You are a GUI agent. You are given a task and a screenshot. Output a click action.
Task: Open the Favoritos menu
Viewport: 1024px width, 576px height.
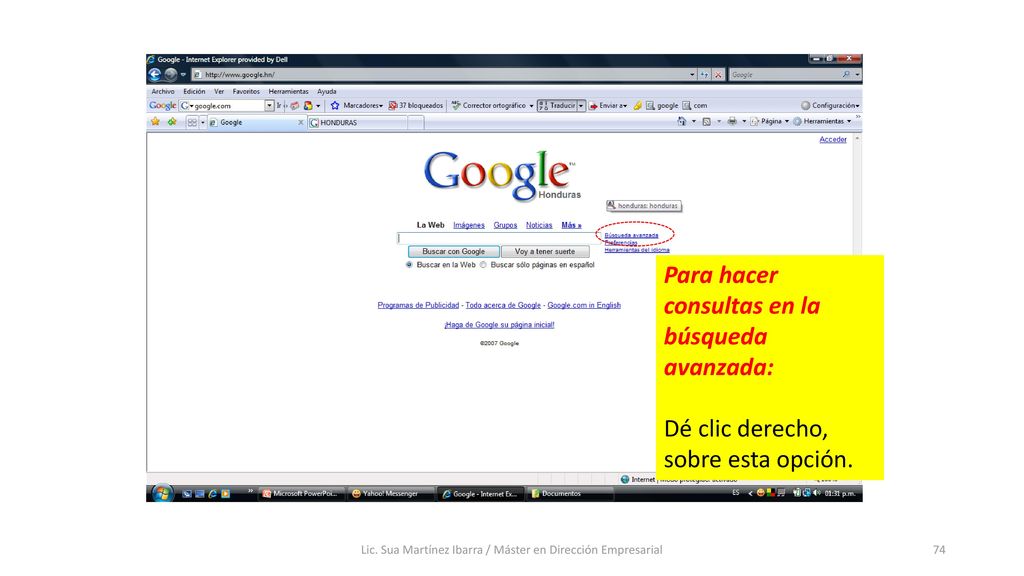coord(246,91)
